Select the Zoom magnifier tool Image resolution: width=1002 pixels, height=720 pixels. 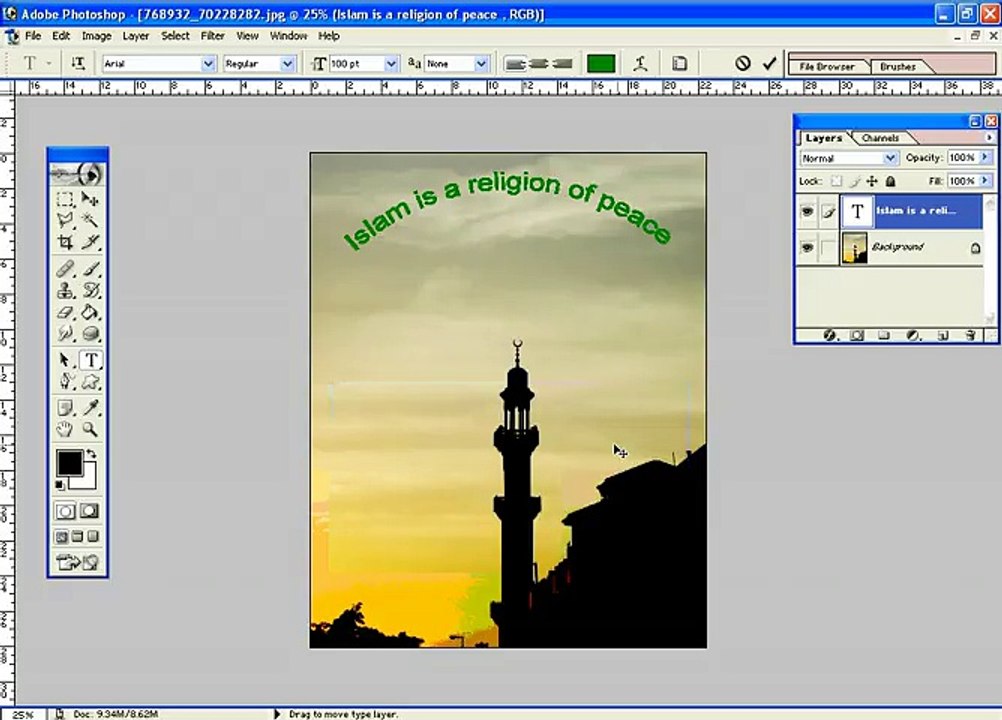coord(90,429)
